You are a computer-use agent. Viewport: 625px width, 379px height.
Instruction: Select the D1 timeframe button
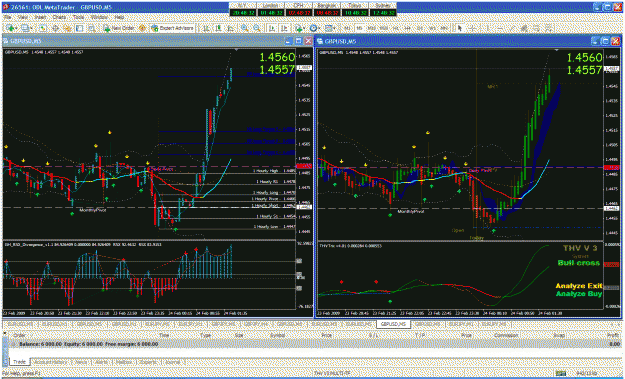pos(420,28)
